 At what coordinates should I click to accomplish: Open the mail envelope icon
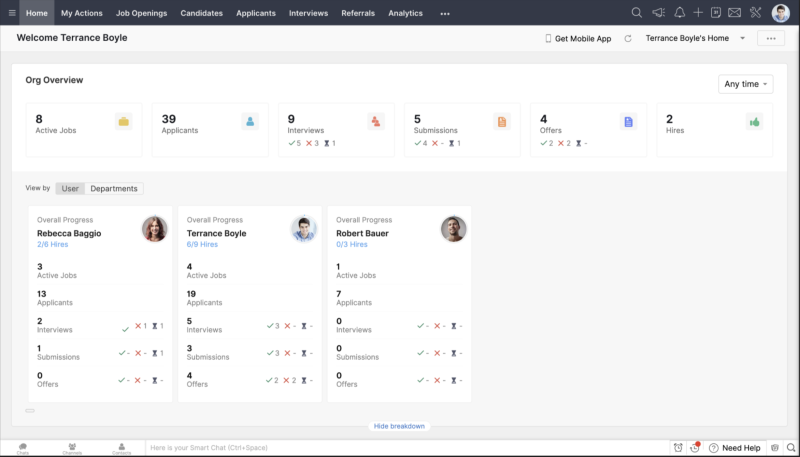coord(734,13)
